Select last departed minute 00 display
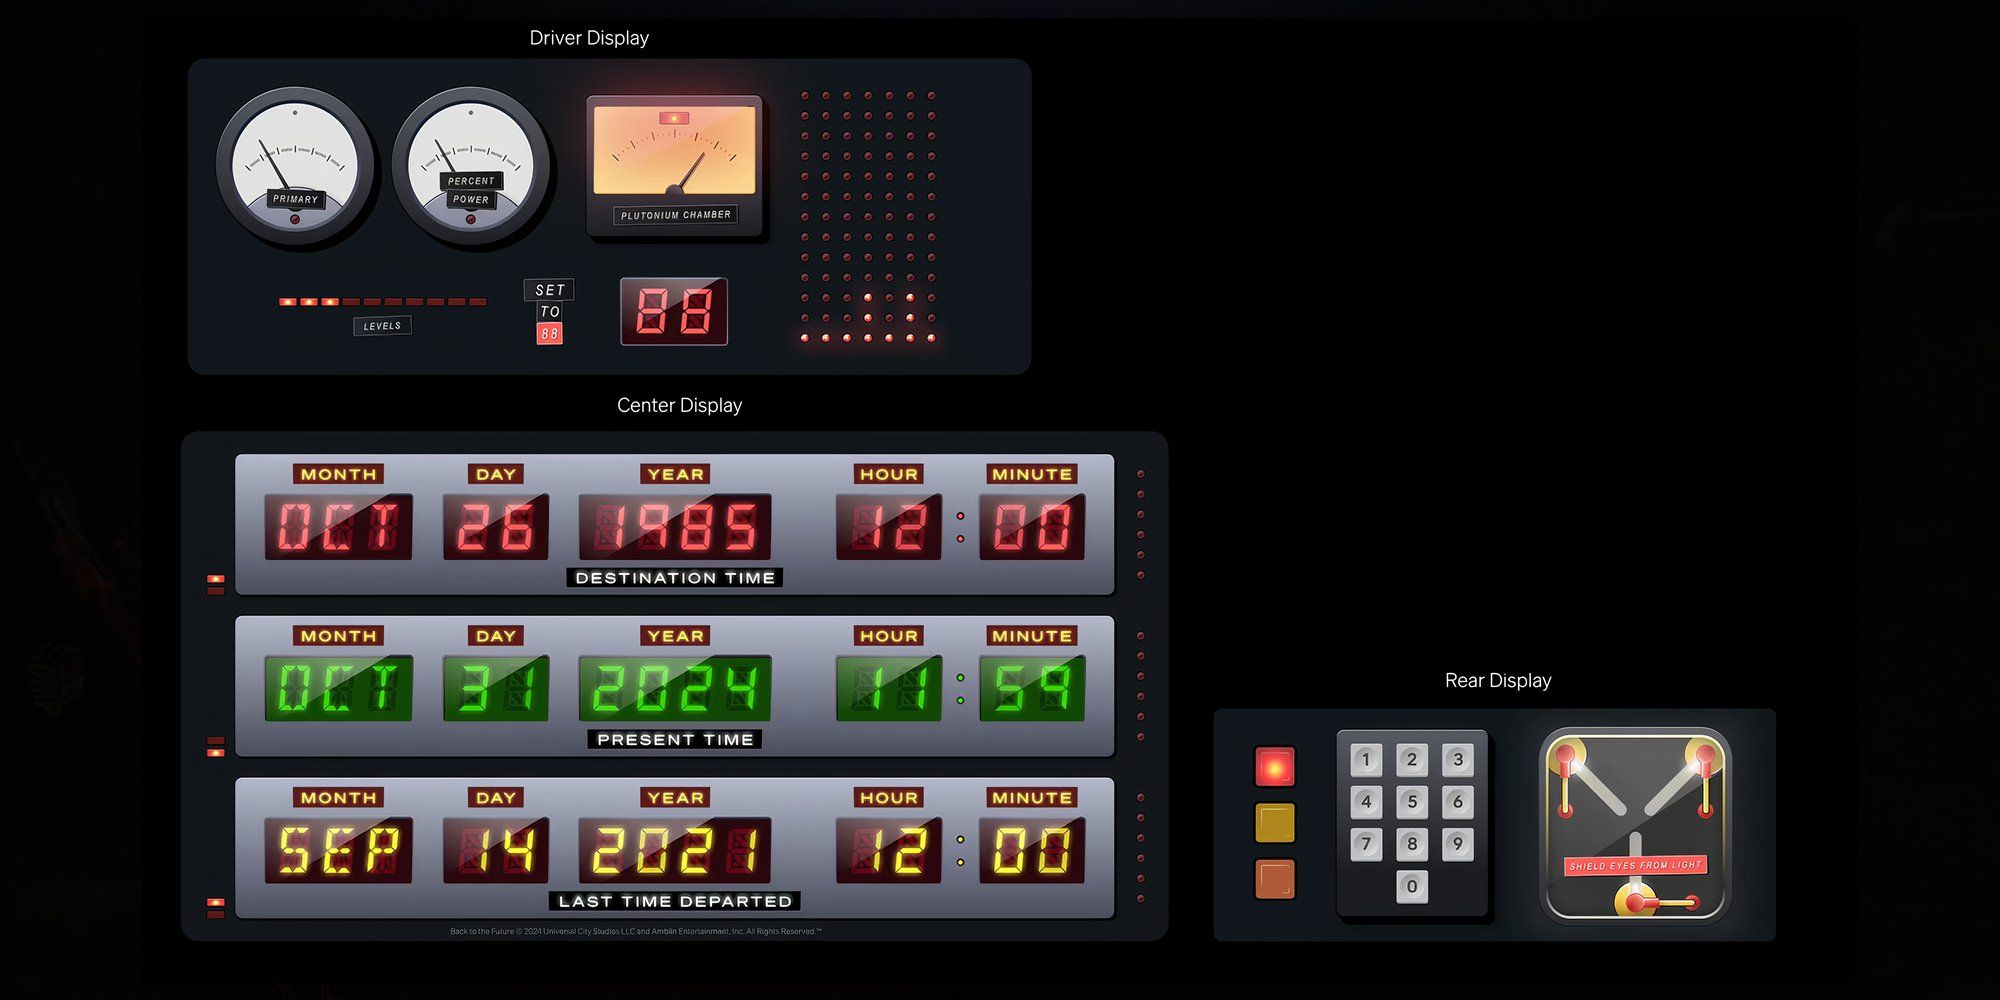Viewport: 2000px width, 1000px height. pos(1032,851)
